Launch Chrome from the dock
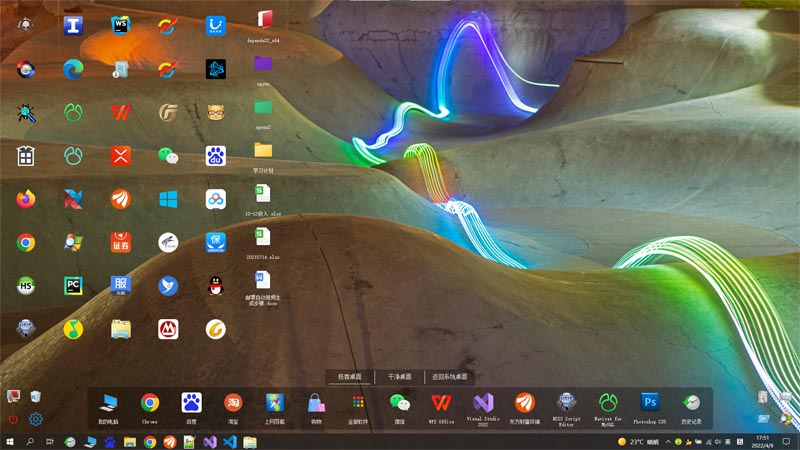The width and height of the screenshot is (800, 450). 149,403
